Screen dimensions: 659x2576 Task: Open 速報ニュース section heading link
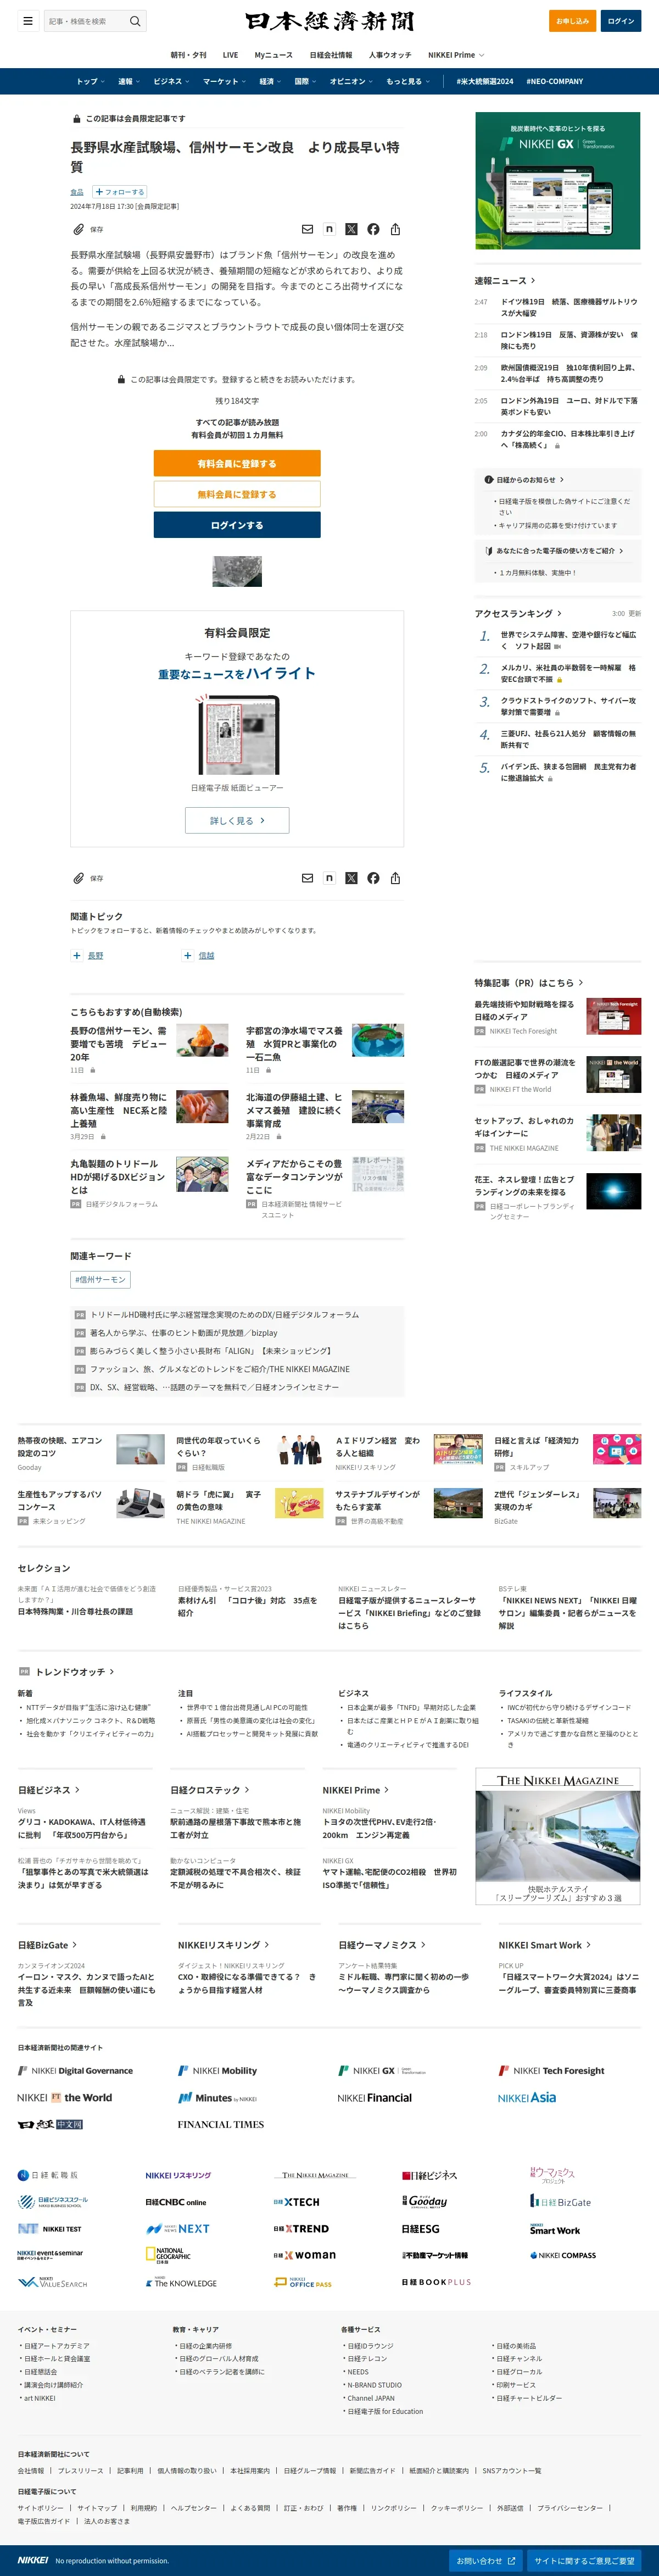[x=505, y=281]
